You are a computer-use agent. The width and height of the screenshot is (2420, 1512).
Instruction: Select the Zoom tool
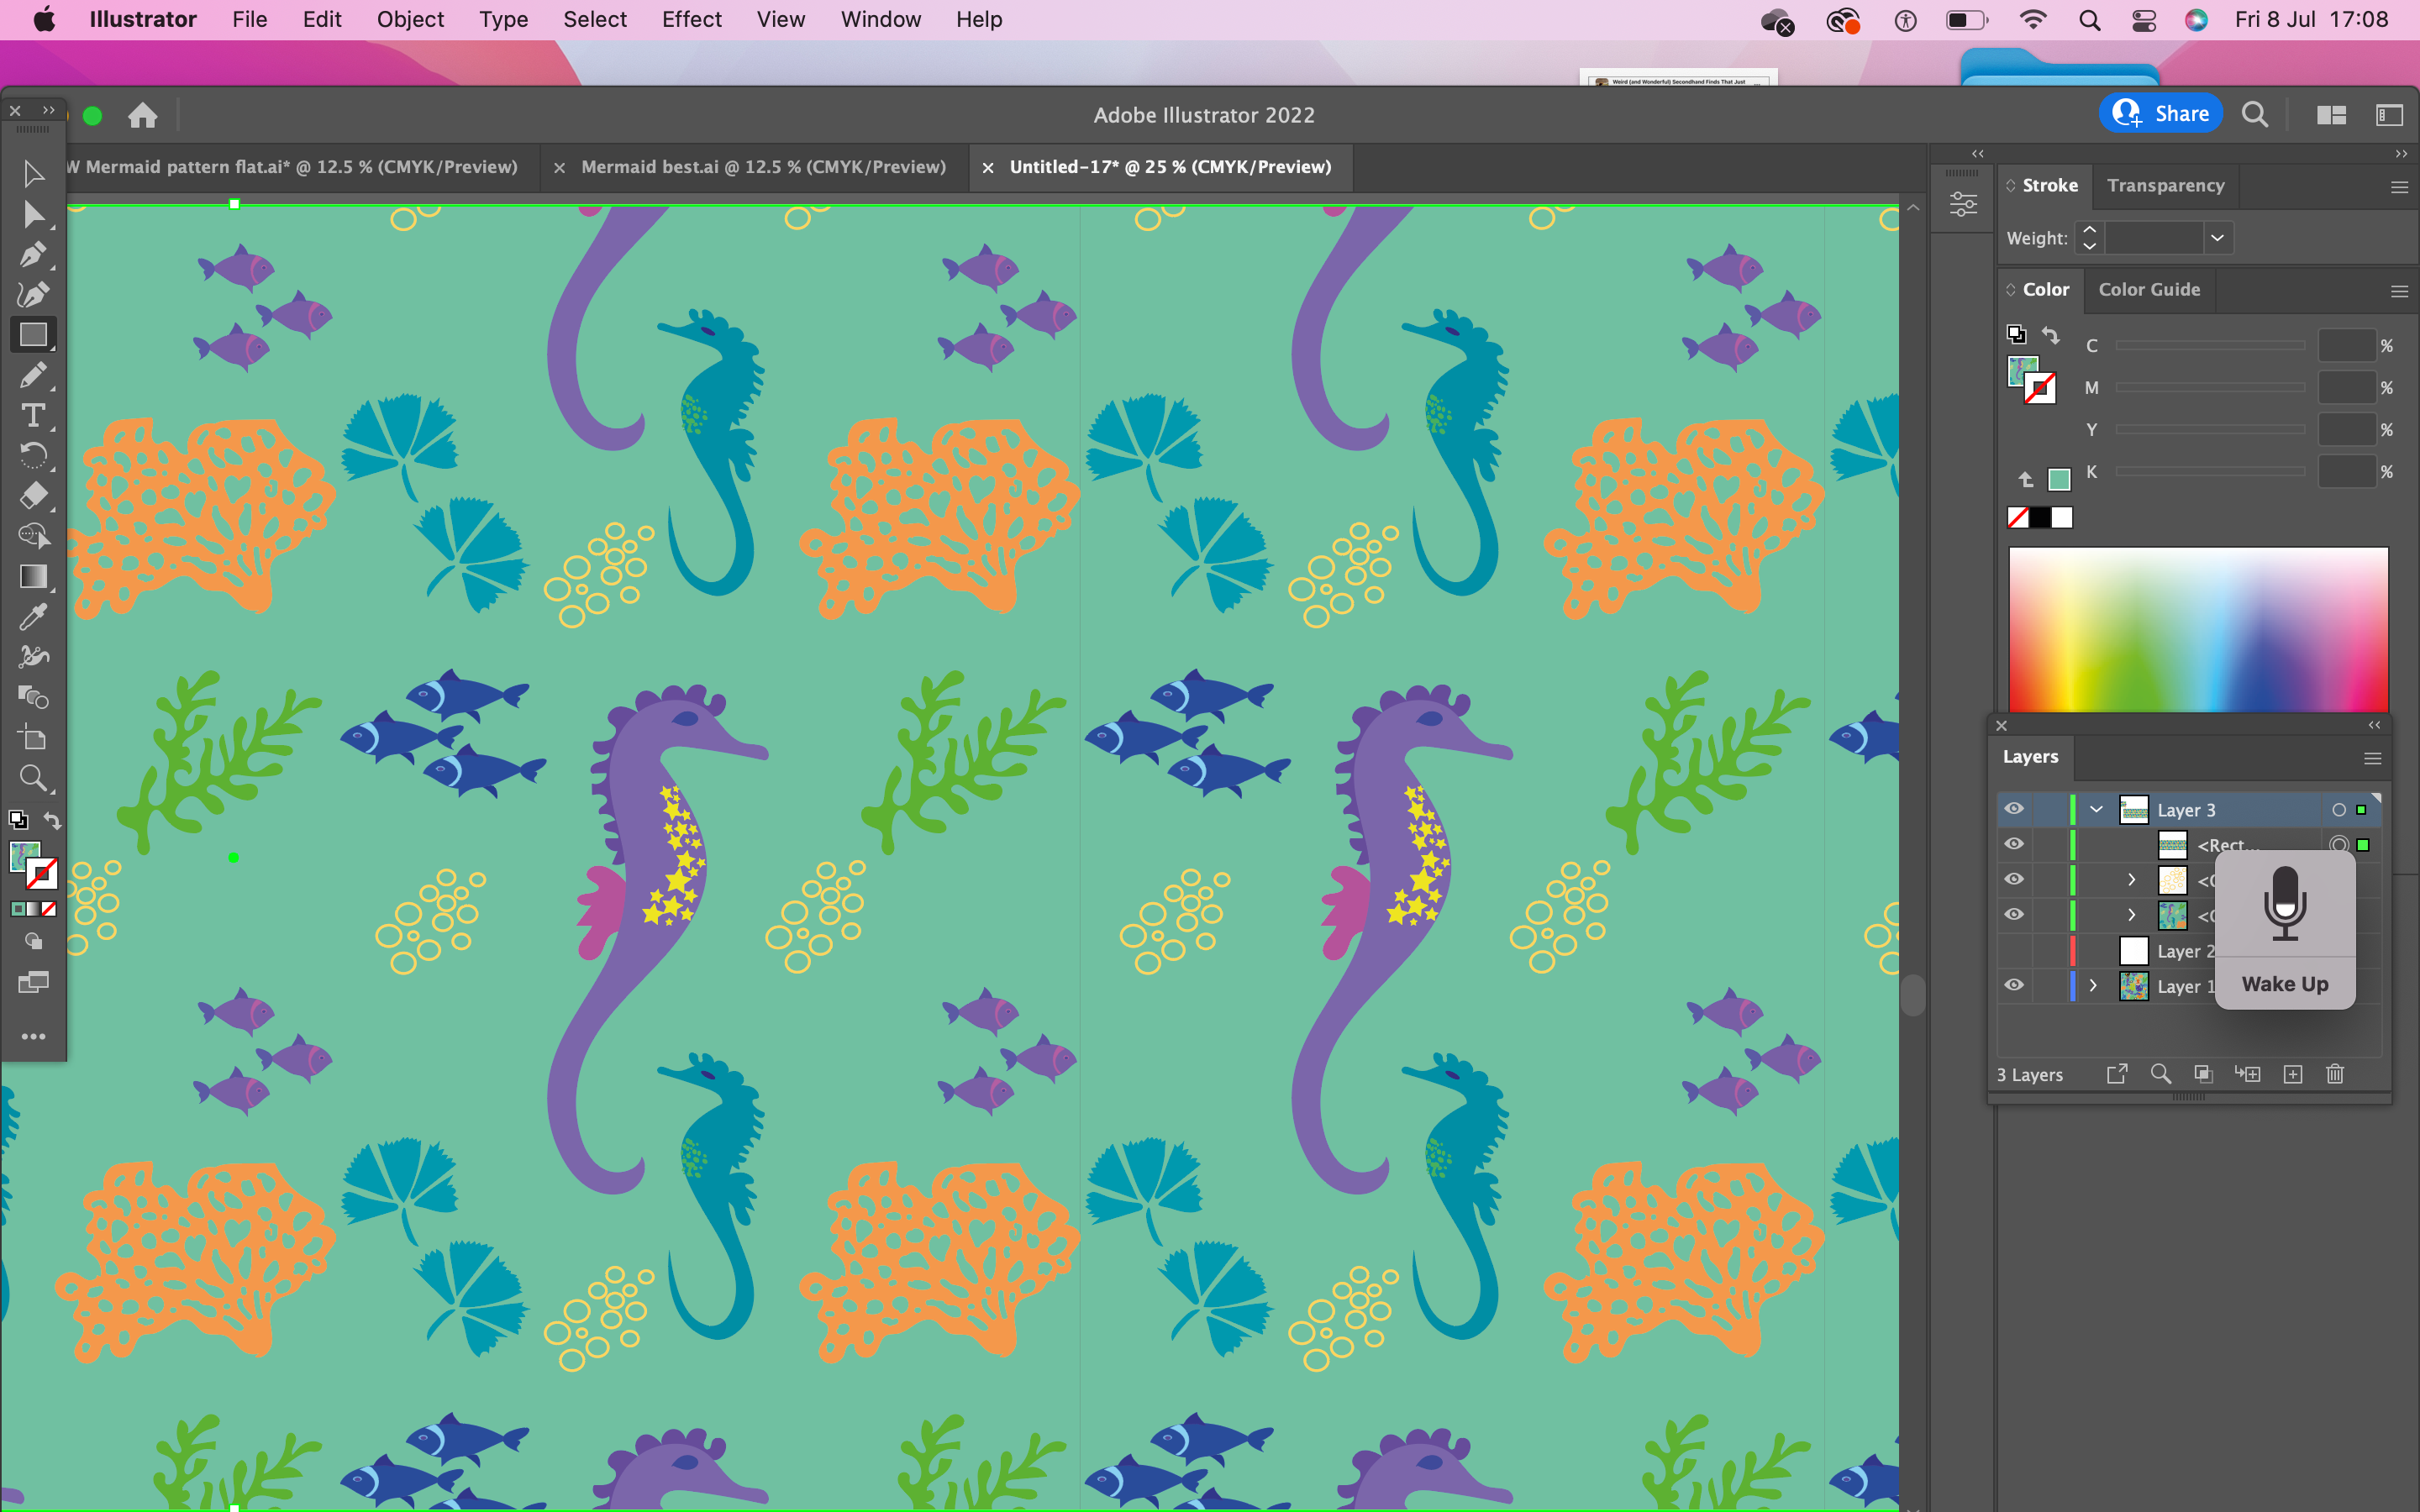click(33, 778)
